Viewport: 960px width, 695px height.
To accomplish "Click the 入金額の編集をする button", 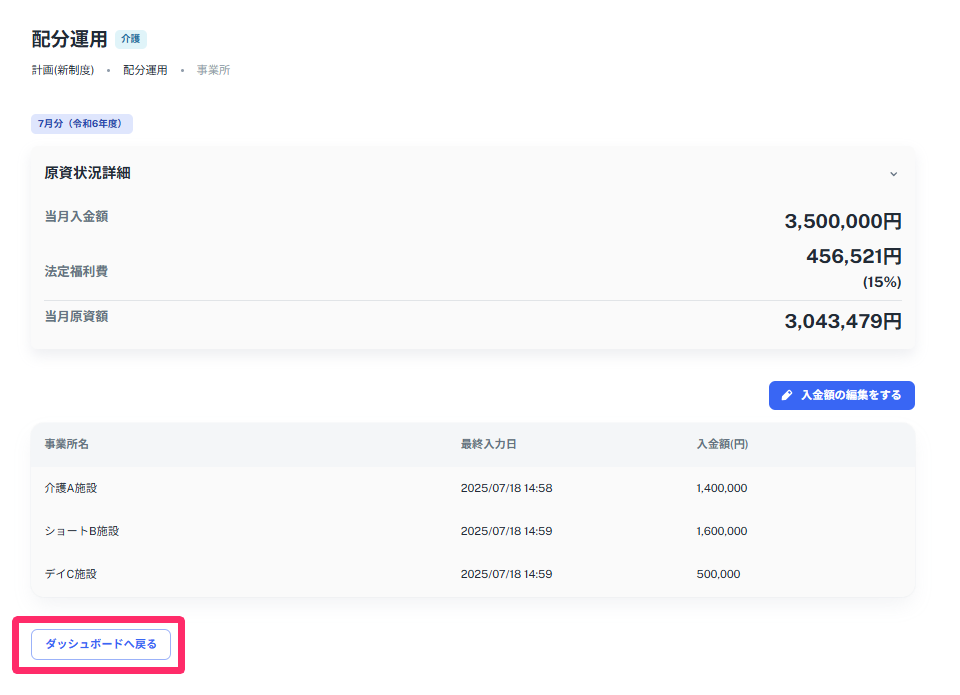I will 841,395.
